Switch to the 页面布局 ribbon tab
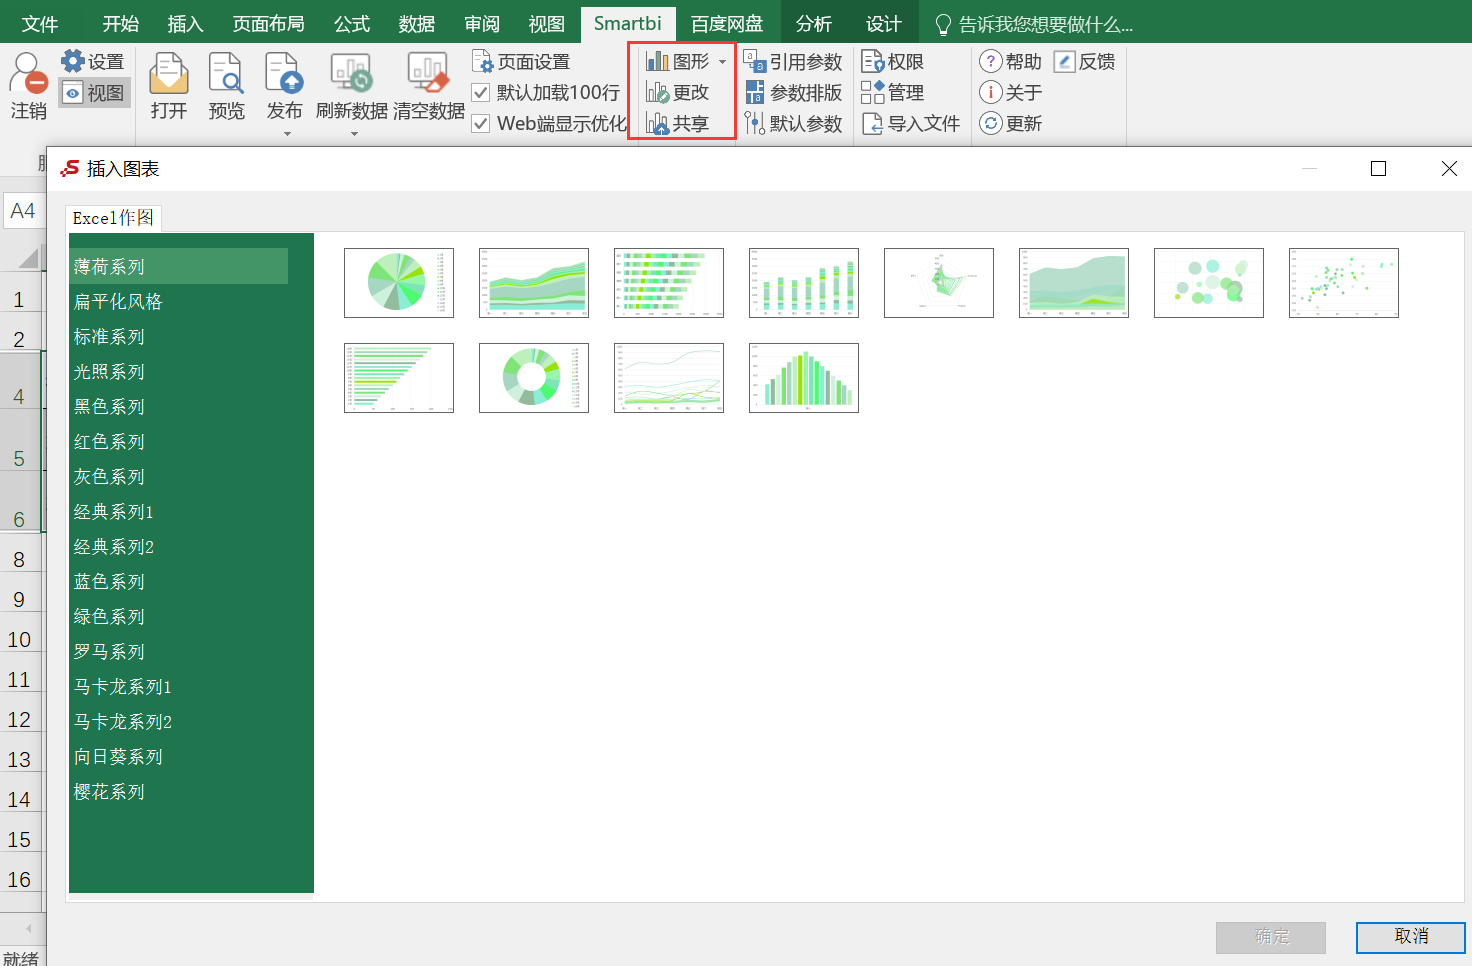 [x=268, y=24]
